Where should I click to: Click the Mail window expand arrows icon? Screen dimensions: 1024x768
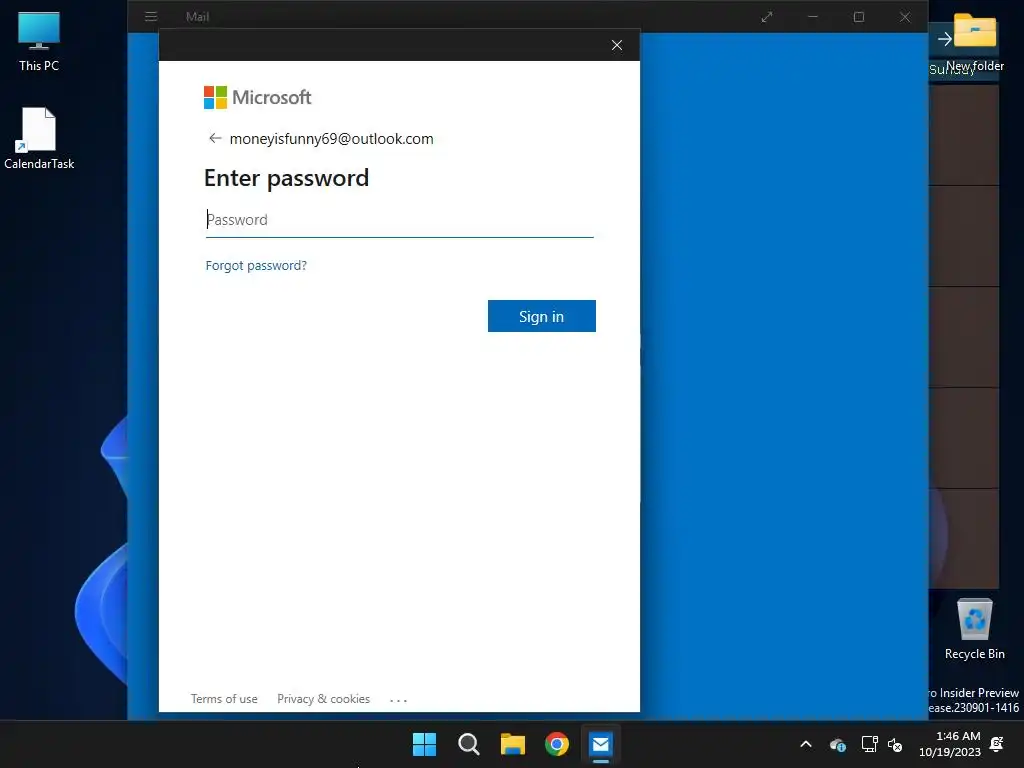(767, 17)
